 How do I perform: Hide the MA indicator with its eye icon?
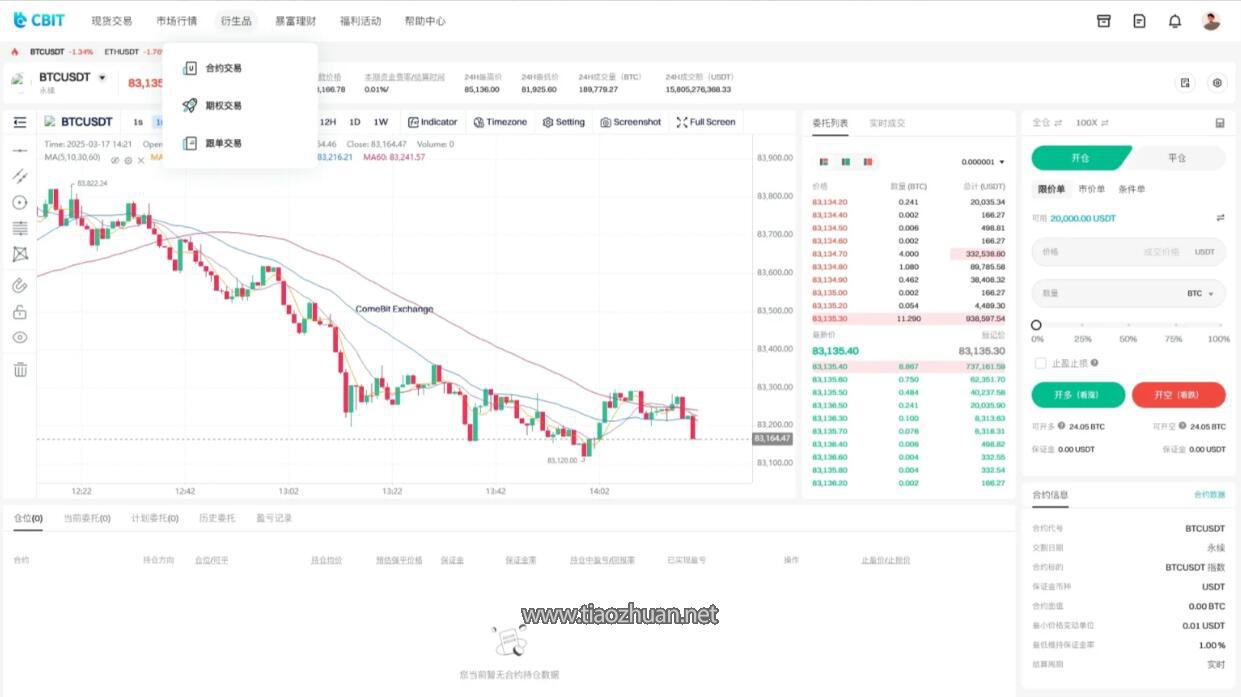pos(115,160)
